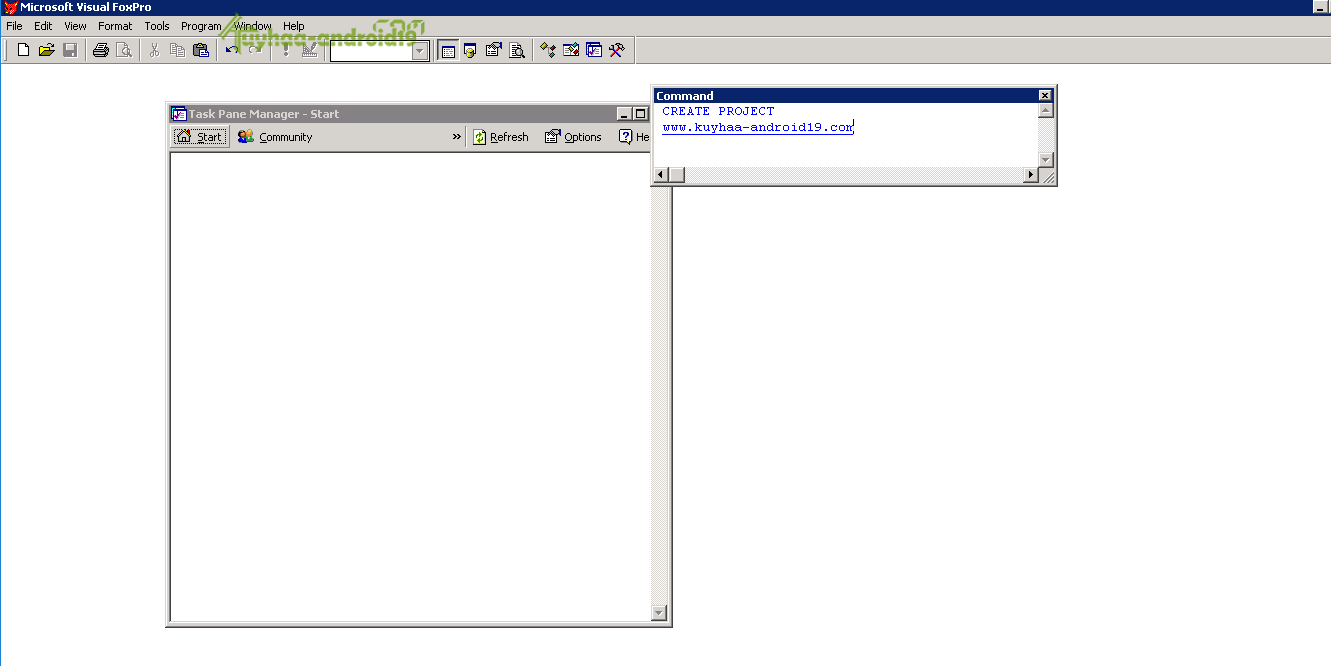Click the Cut scissors icon
Viewport: 1331px width, 666px height.
(154, 50)
